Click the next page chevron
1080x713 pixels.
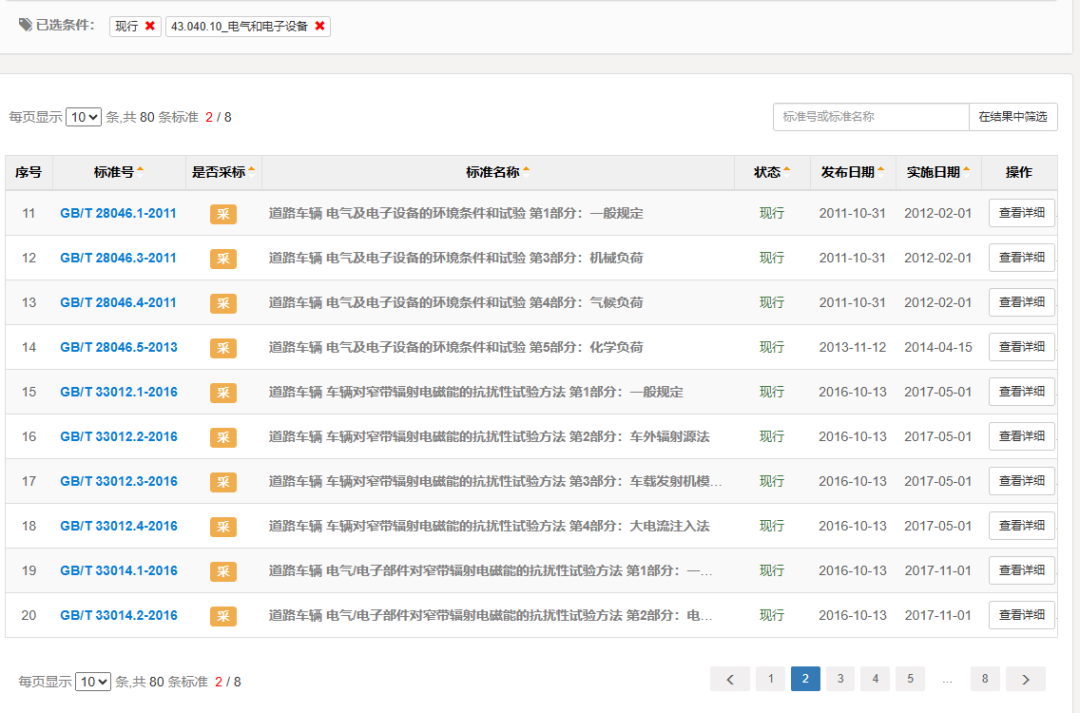coord(1026,678)
